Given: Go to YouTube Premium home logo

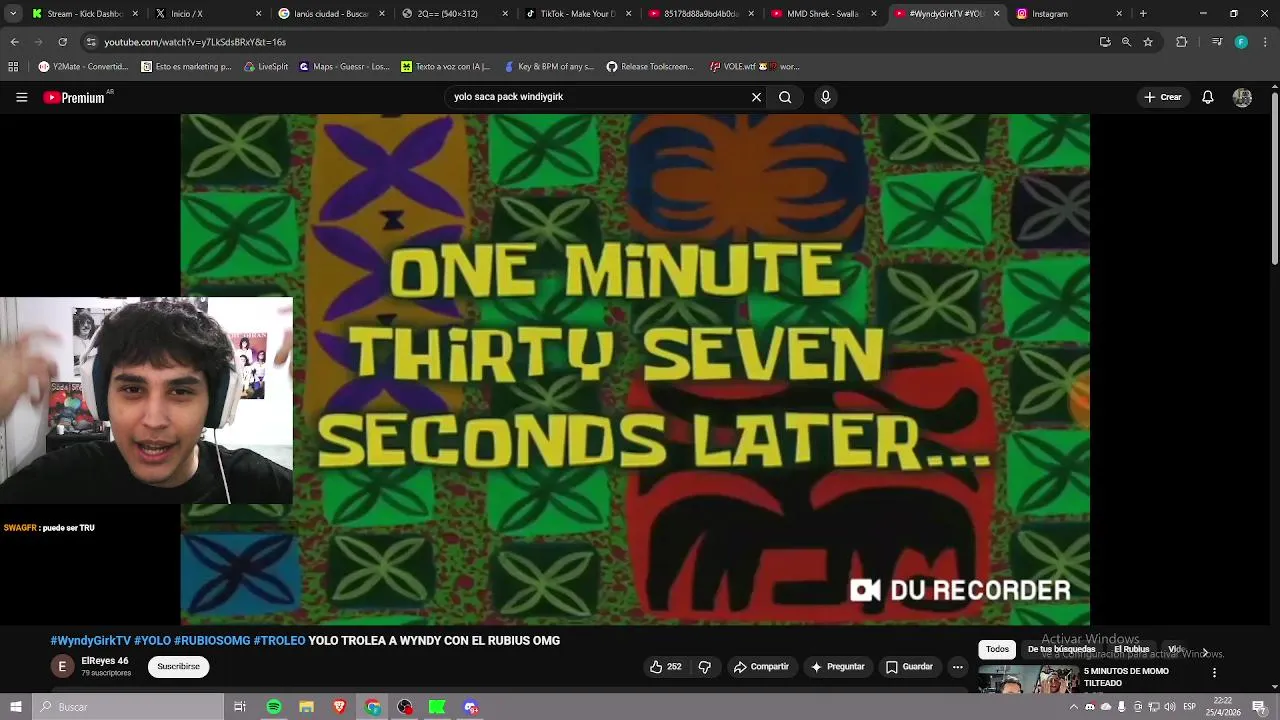Looking at the screenshot, I should tap(74, 97).
